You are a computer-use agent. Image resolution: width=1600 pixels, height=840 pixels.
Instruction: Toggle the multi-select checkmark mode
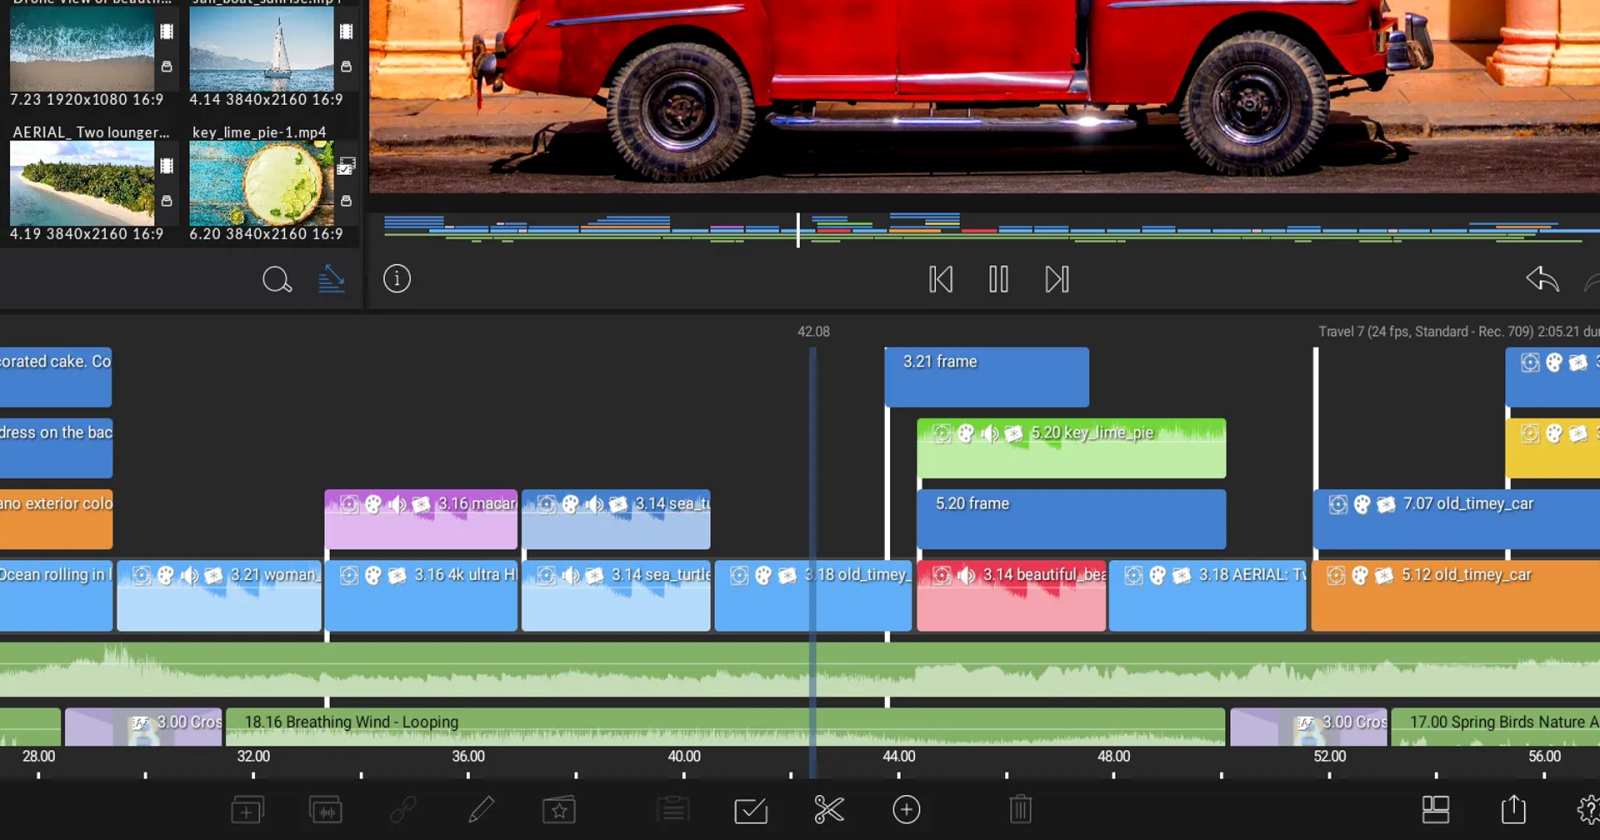point(751,809)
